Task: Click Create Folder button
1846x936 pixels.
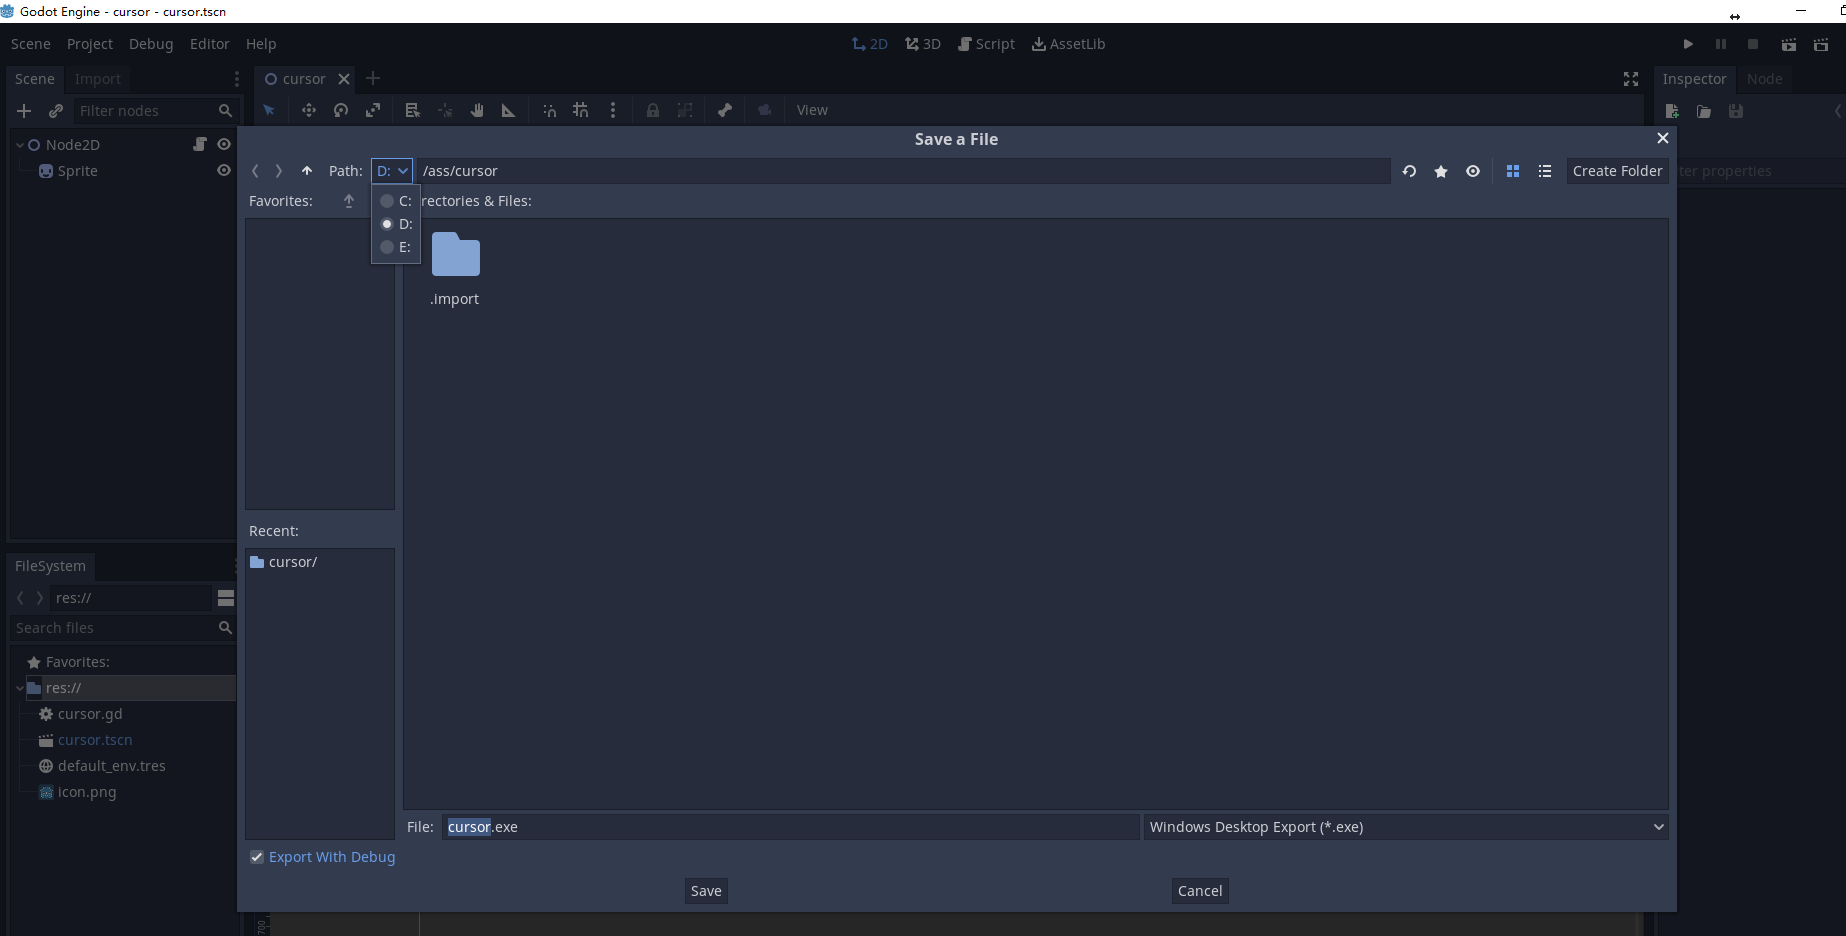Action: [1617, 171]
